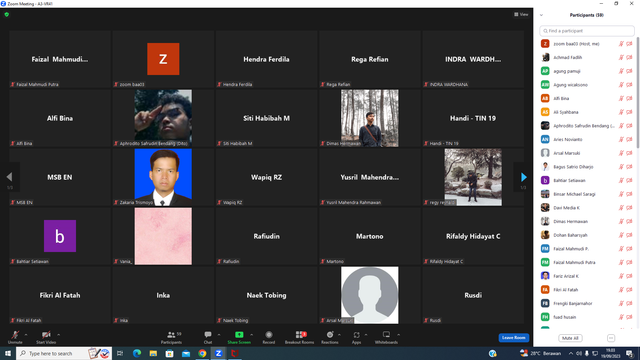This screenshot has height=360, width=640.
Task: Open Windows Start menu
Action: point(8,353)
